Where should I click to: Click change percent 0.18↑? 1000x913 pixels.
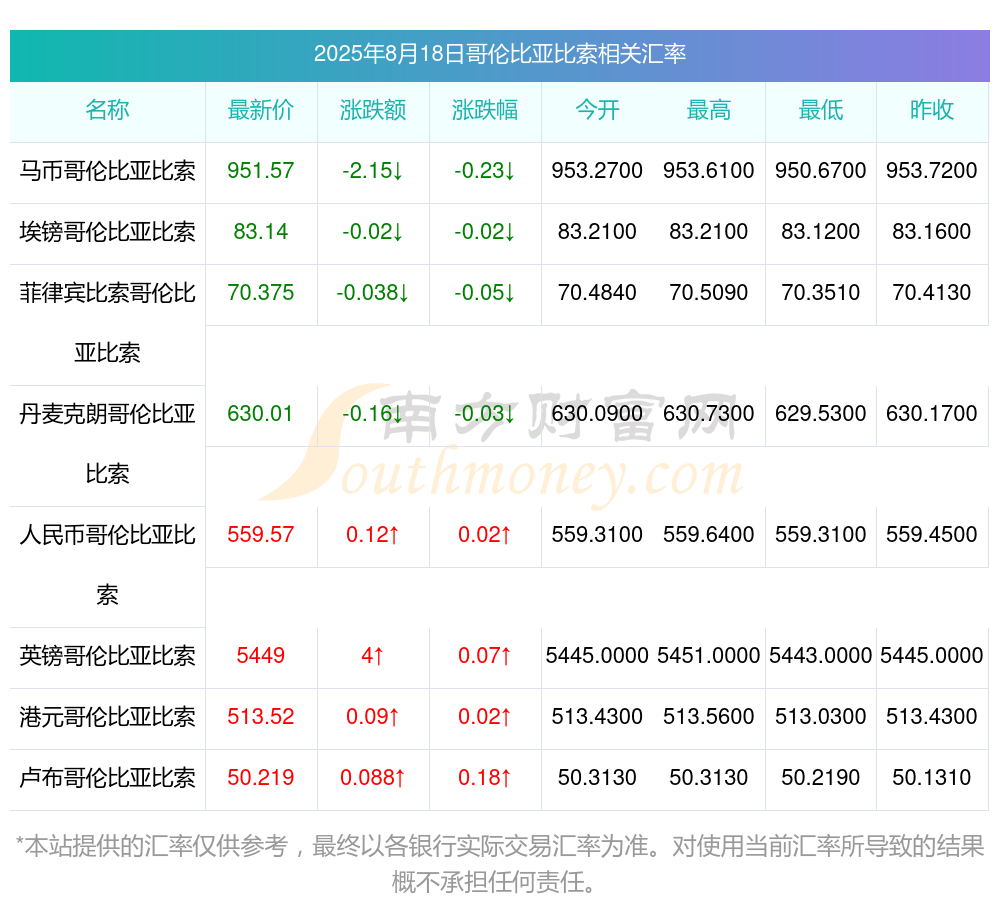(485, 778)
